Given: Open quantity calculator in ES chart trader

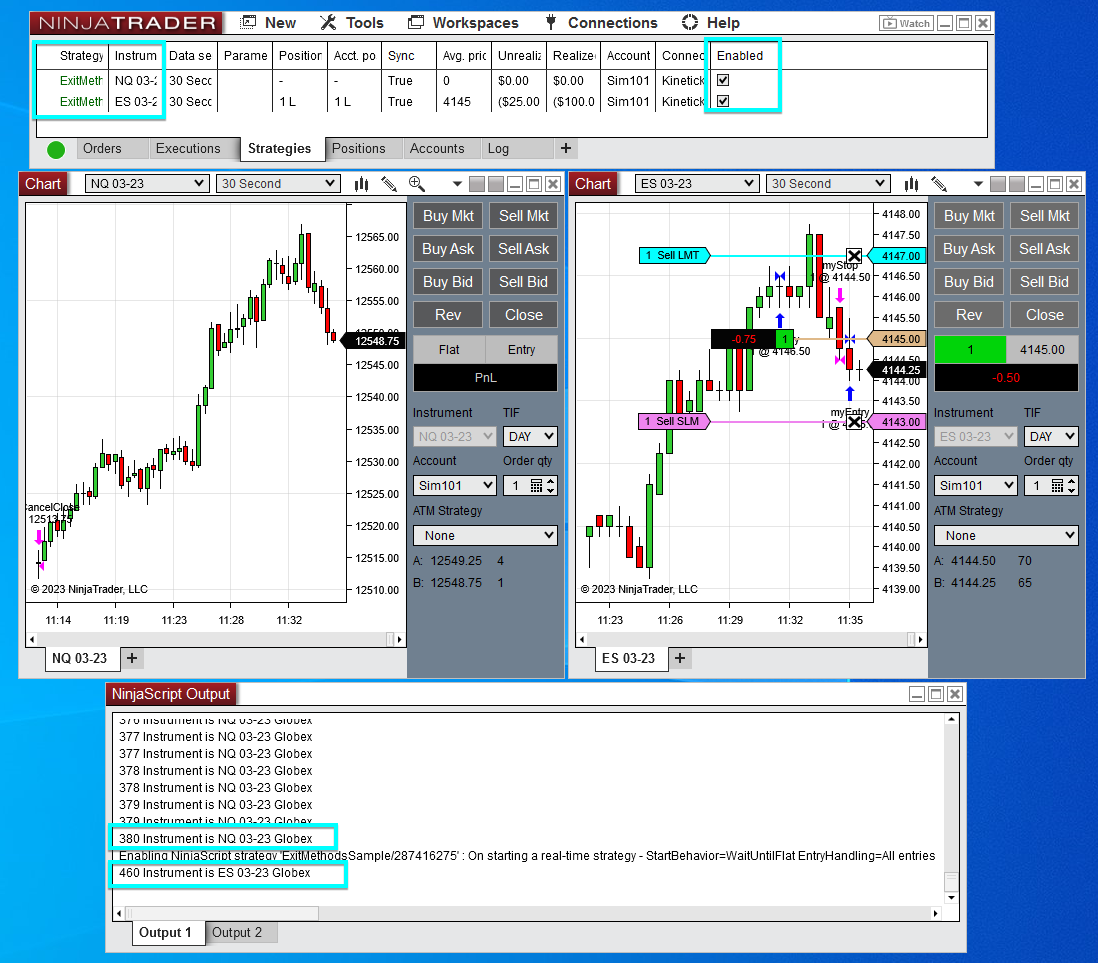Looking at the screenshot, I should (1057, 485).
